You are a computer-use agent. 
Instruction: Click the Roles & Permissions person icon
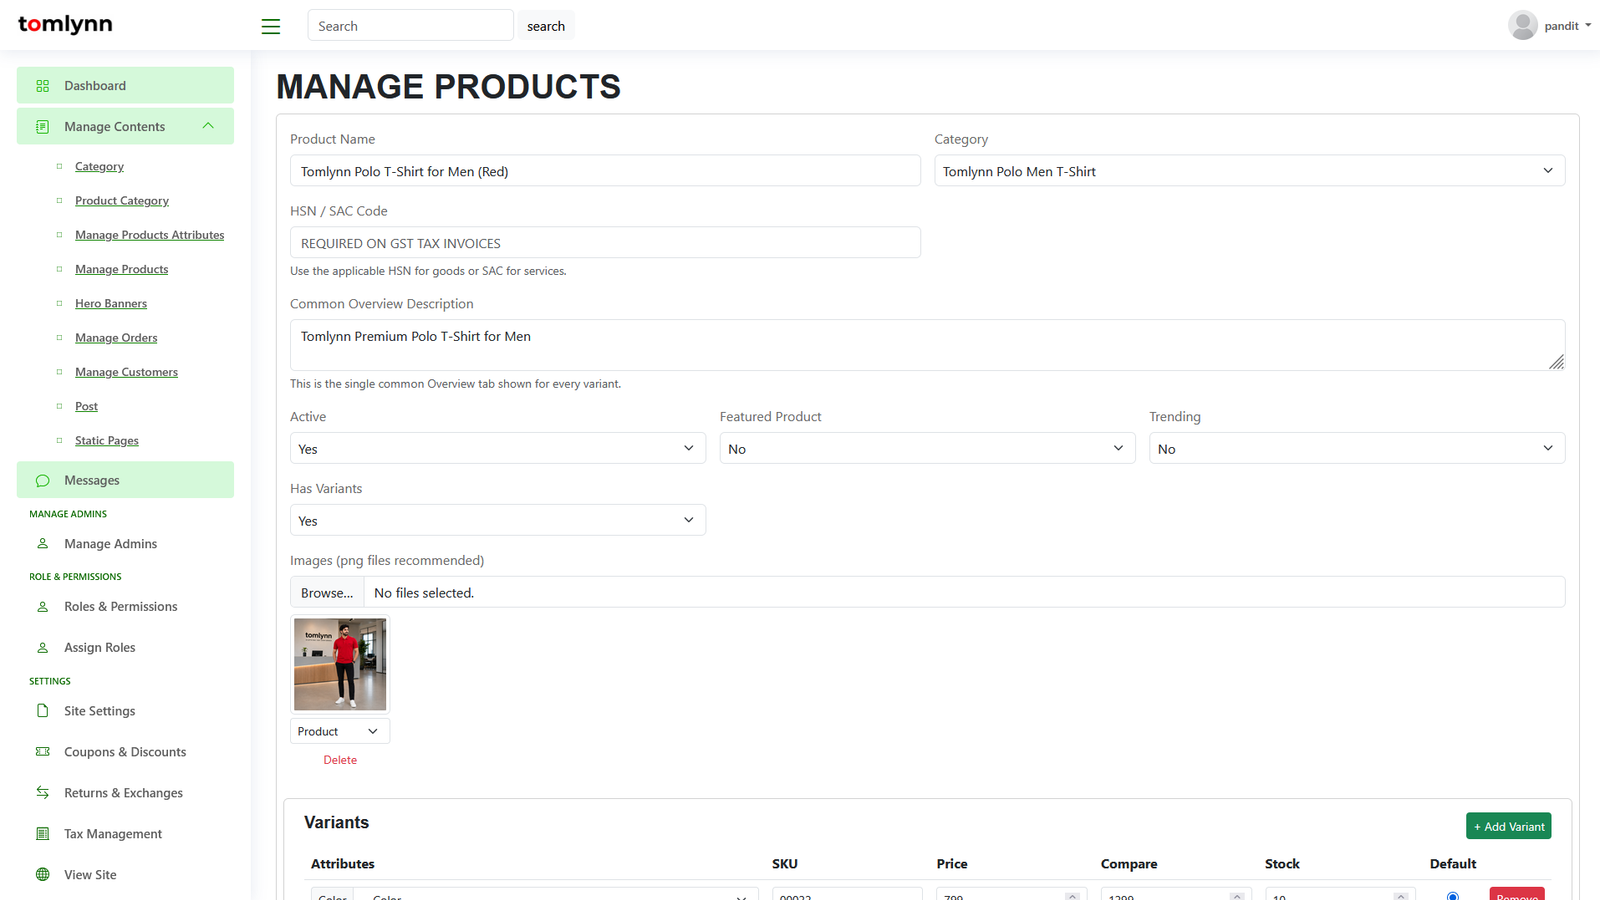(43, 607)
